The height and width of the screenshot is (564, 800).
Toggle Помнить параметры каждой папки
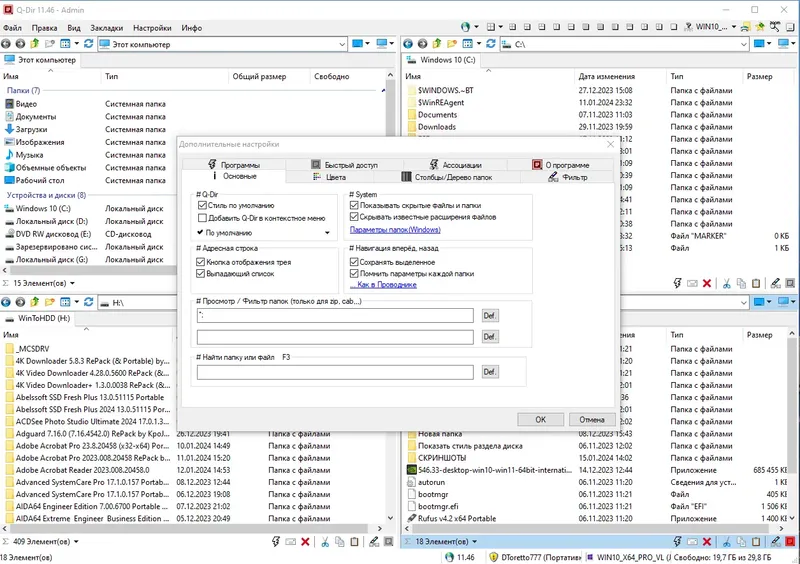pyautogui.click(x=354, y=274)
